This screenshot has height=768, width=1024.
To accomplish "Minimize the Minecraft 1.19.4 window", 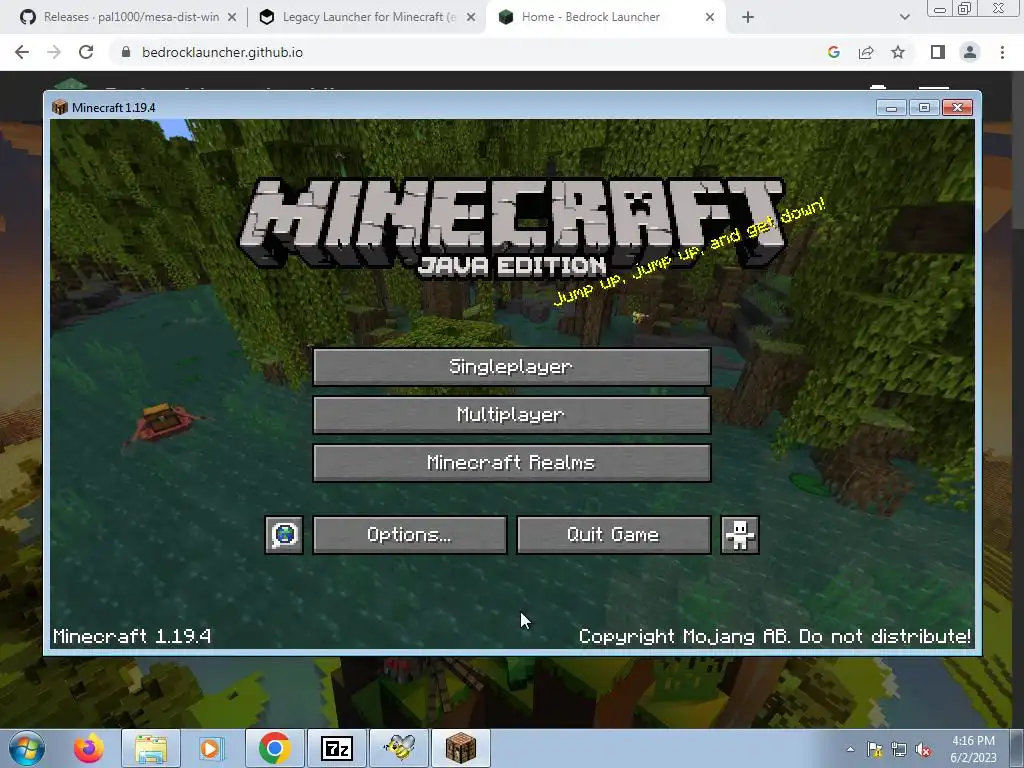I will (x=891, y=108).
